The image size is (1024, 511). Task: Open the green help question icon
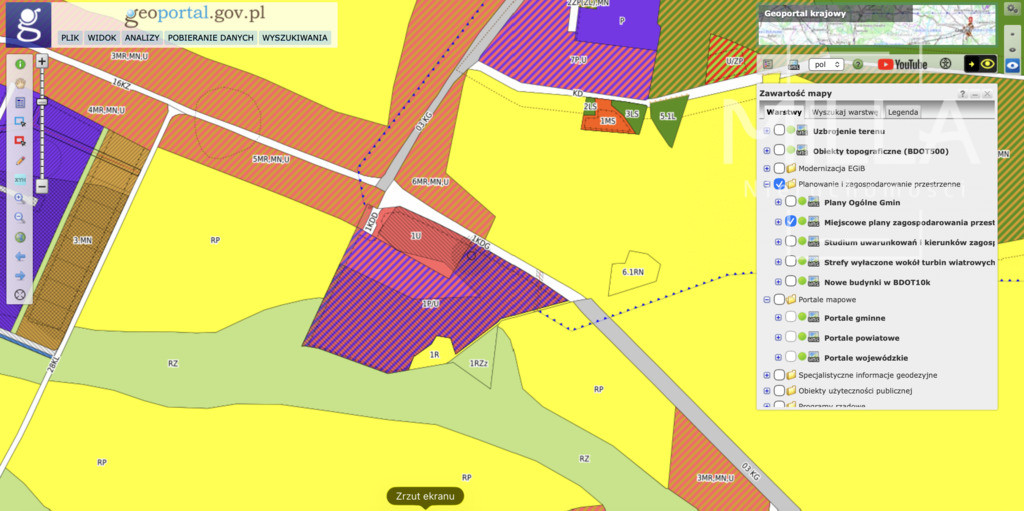(x=858, y=65)
